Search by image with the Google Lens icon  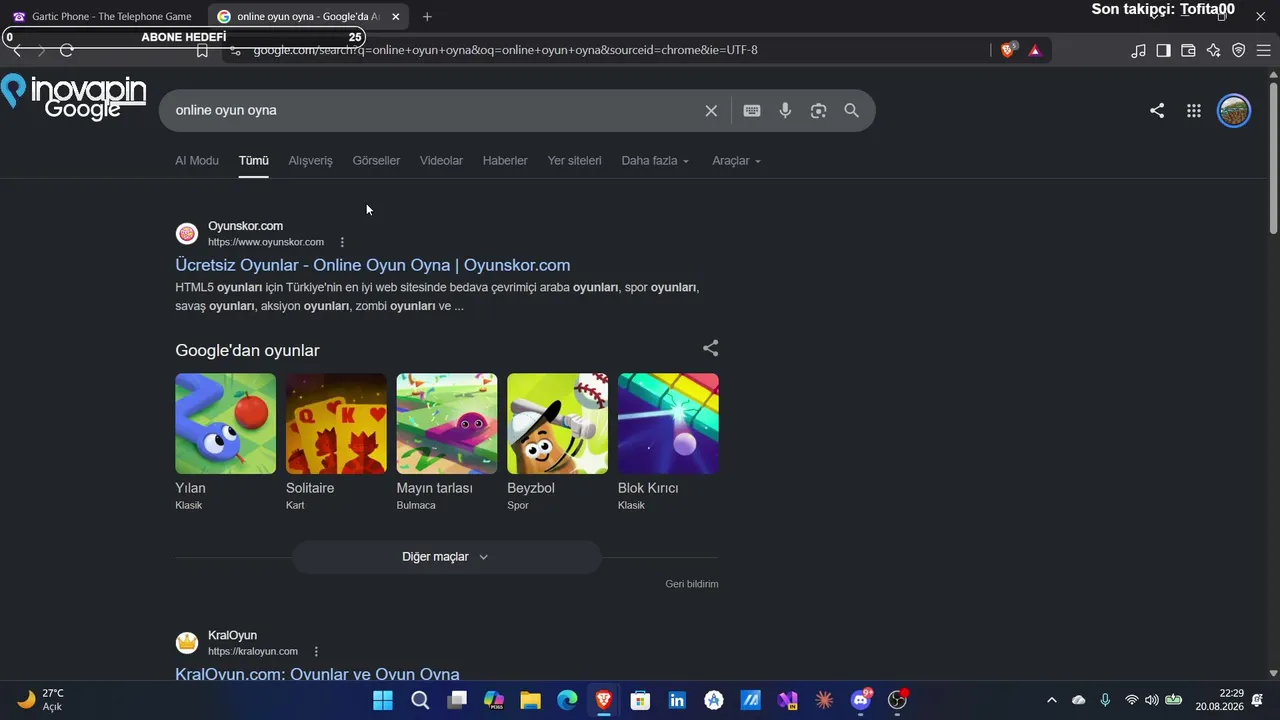pos(819,111)
